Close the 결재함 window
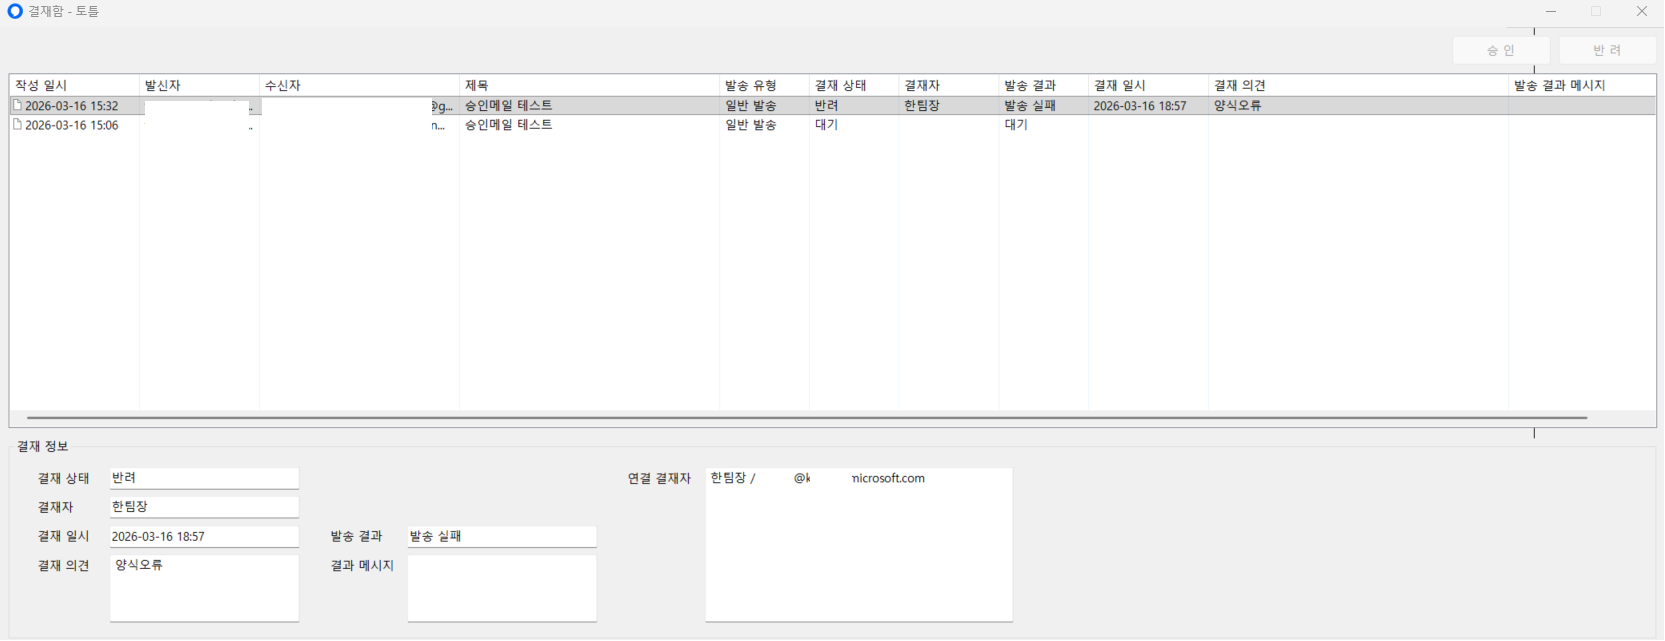 (1641, 12)
